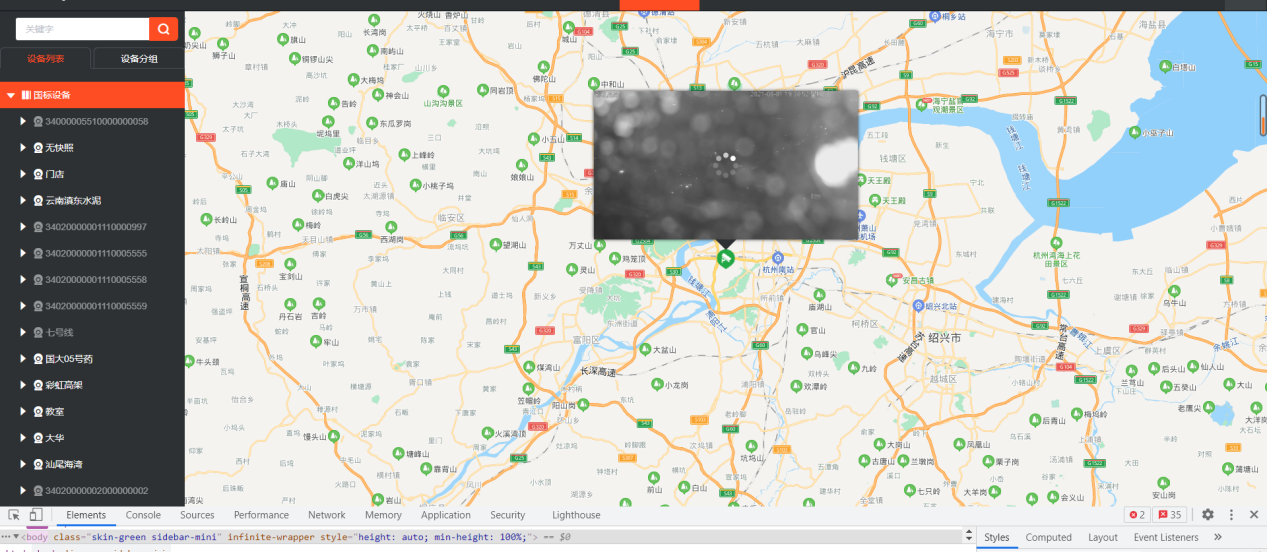
Task: Open the Layout pane tab
Action: click(x=1103, y=537)
